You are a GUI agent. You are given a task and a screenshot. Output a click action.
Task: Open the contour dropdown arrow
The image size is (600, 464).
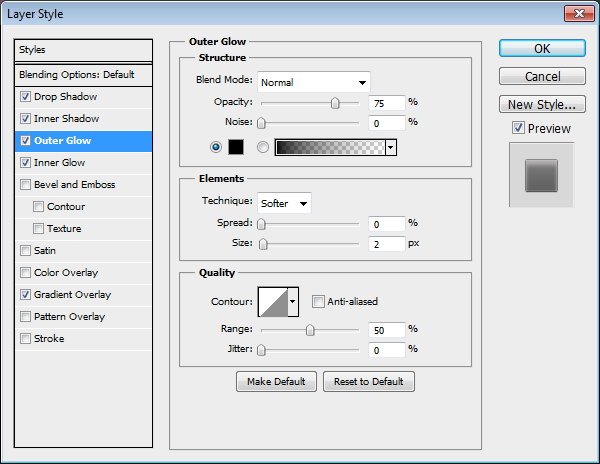(293, 300)
